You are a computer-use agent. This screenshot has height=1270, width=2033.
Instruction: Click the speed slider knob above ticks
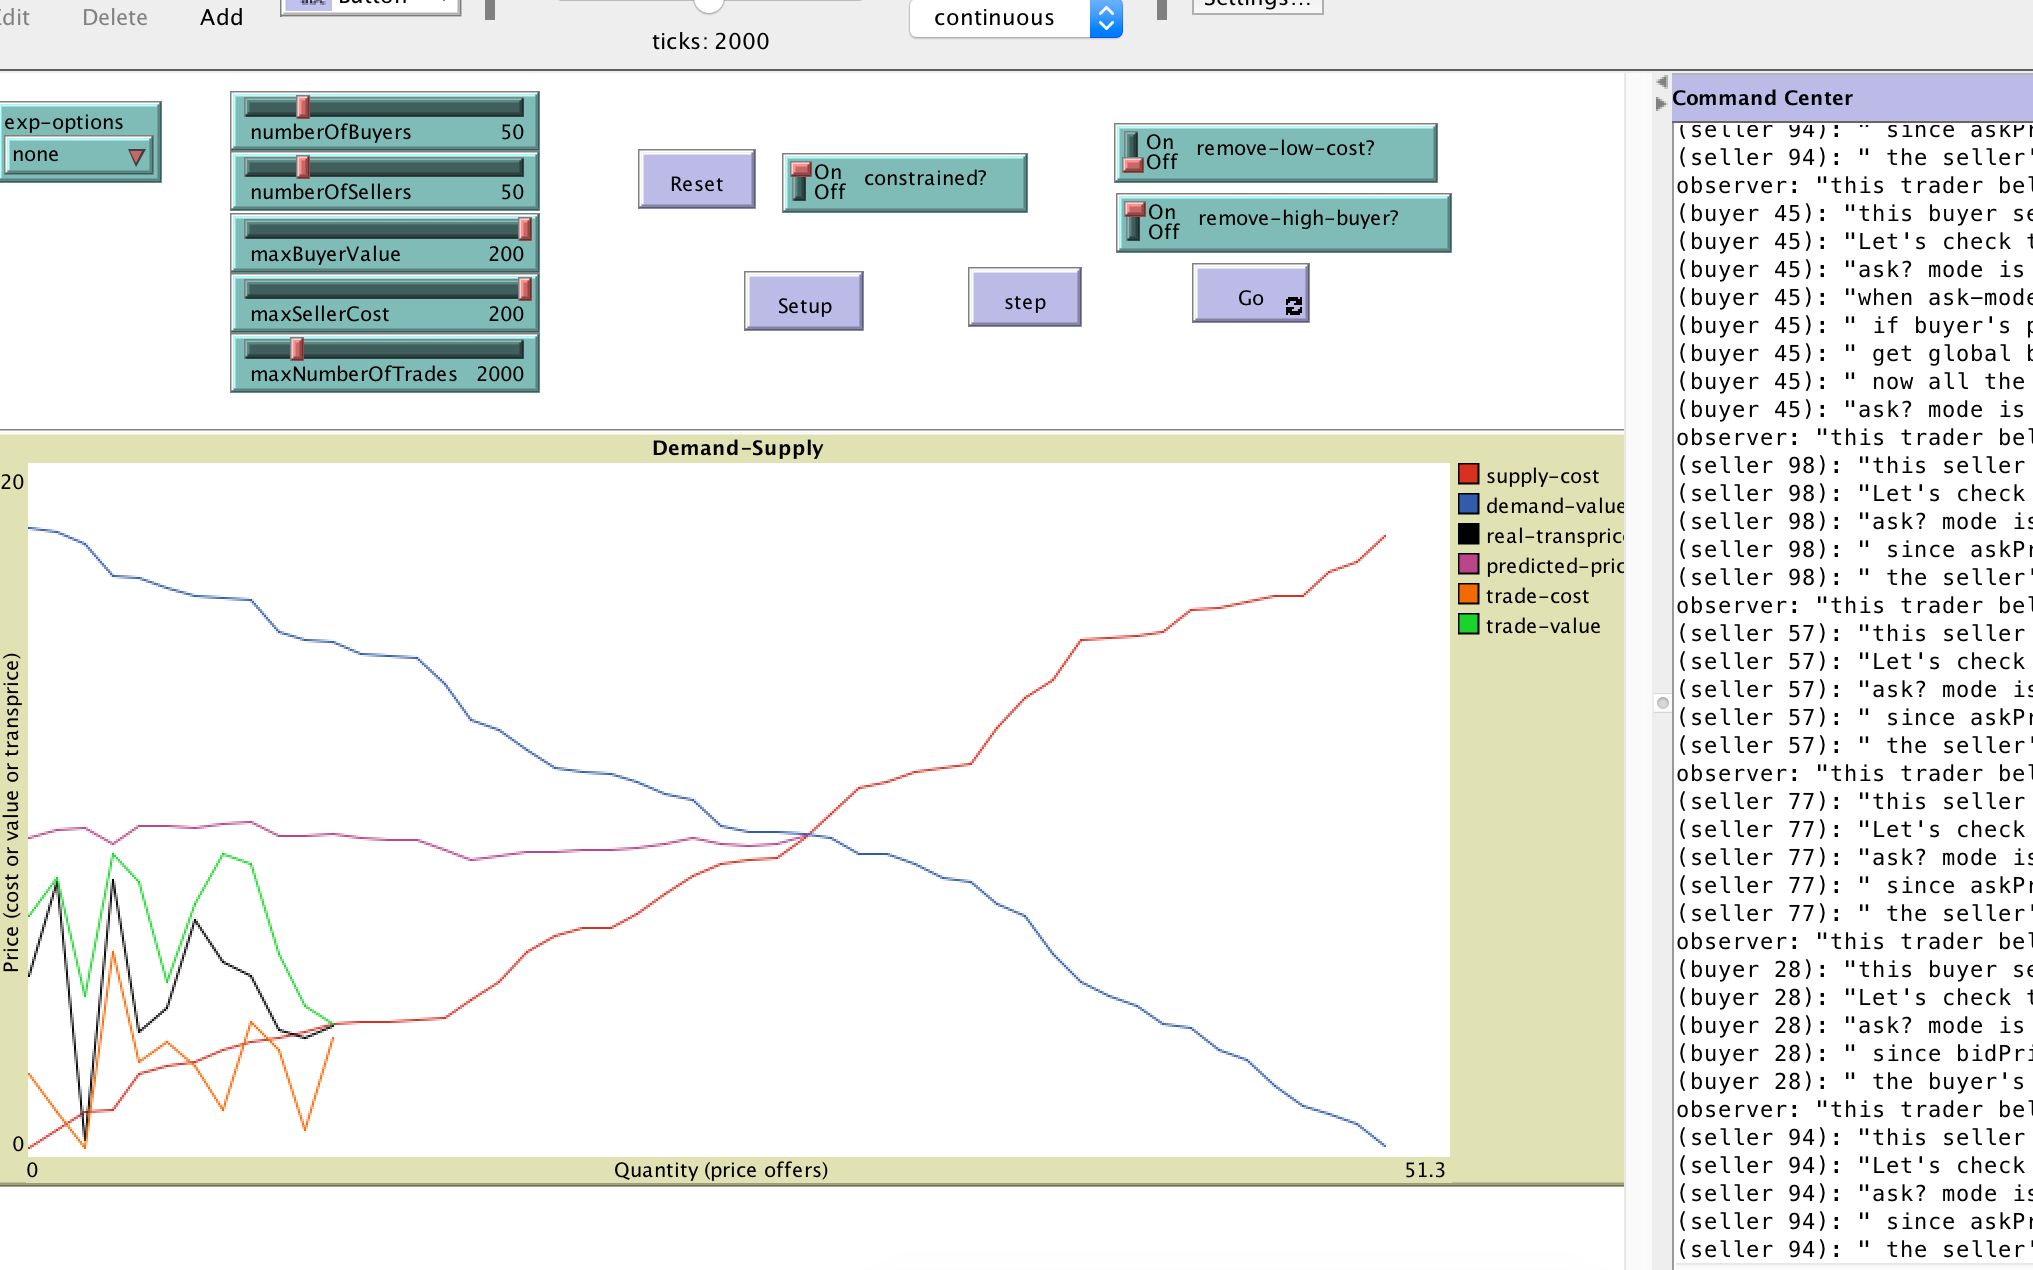tap(708, 5)
